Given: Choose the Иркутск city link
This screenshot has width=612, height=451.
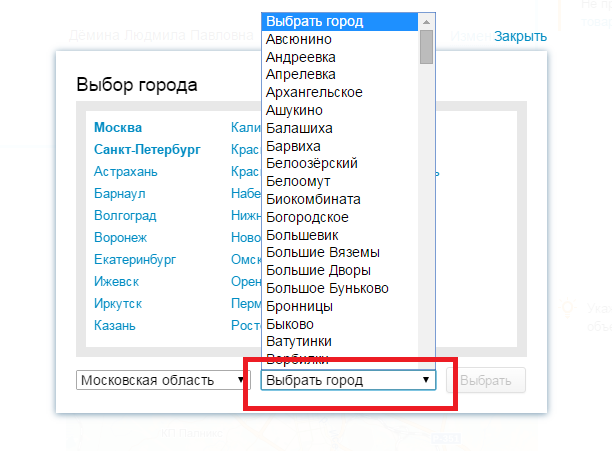Looking at the screenshot, I should (118, 304).
